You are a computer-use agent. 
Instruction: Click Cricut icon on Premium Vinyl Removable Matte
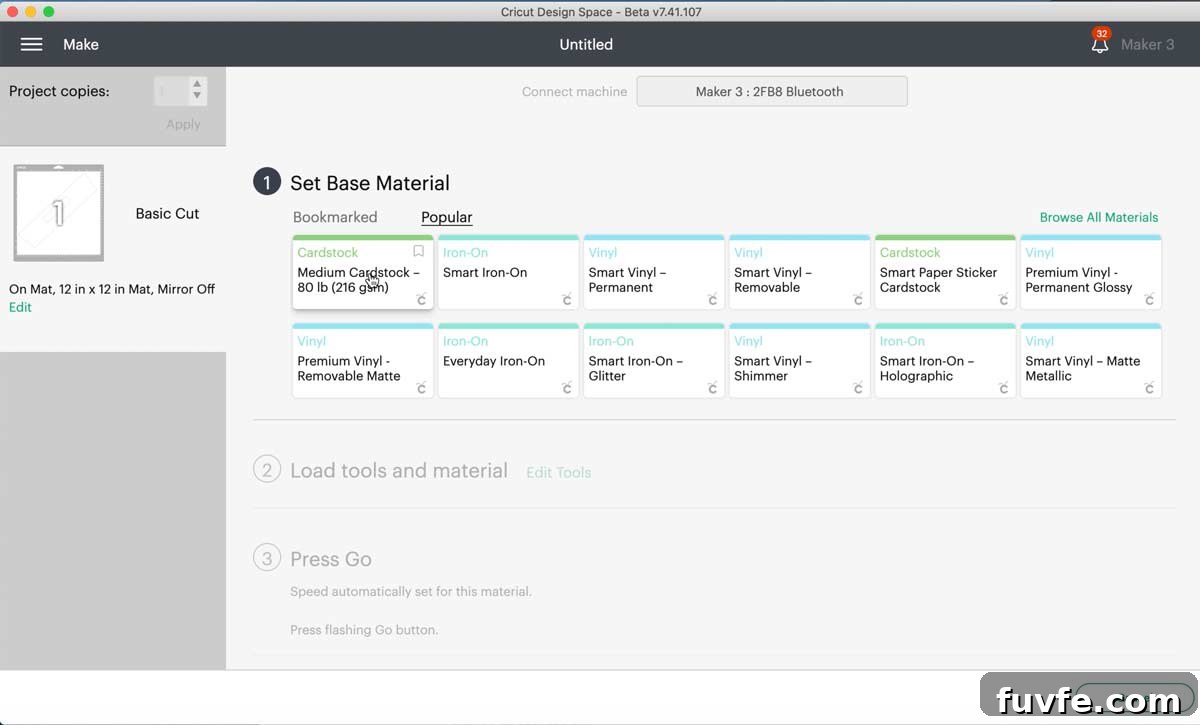click(x=421, y=388)
